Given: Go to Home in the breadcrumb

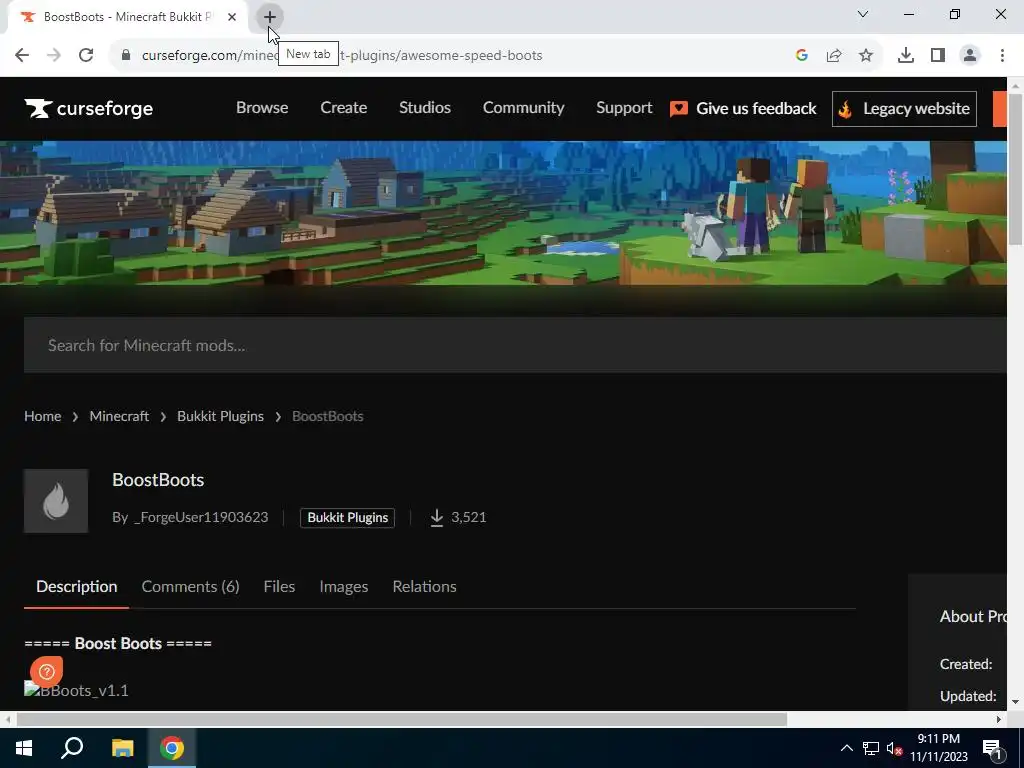Looking at the screenshot, I should pyautogui.click(x=42, y=416).
